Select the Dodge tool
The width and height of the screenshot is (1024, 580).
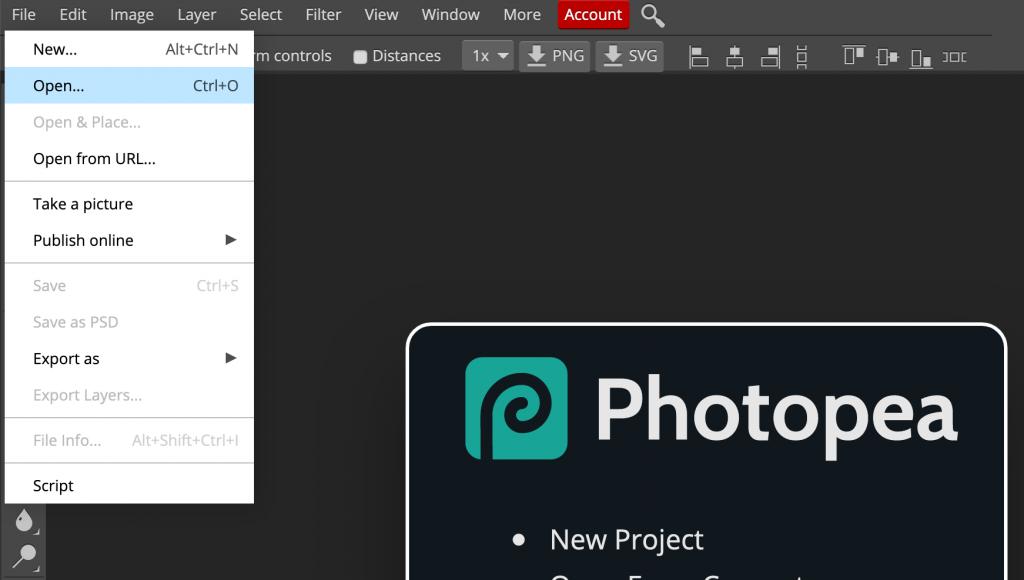[24, 556]
